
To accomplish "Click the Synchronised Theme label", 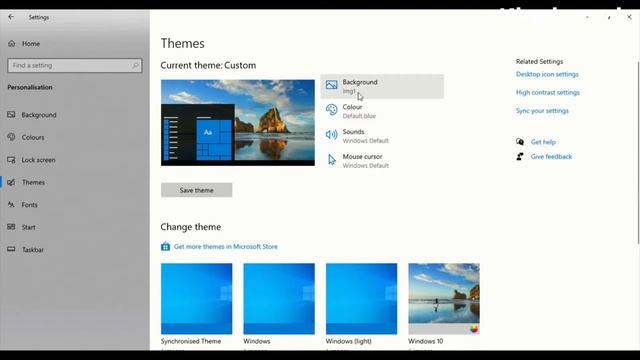I will tap(191, 341).
